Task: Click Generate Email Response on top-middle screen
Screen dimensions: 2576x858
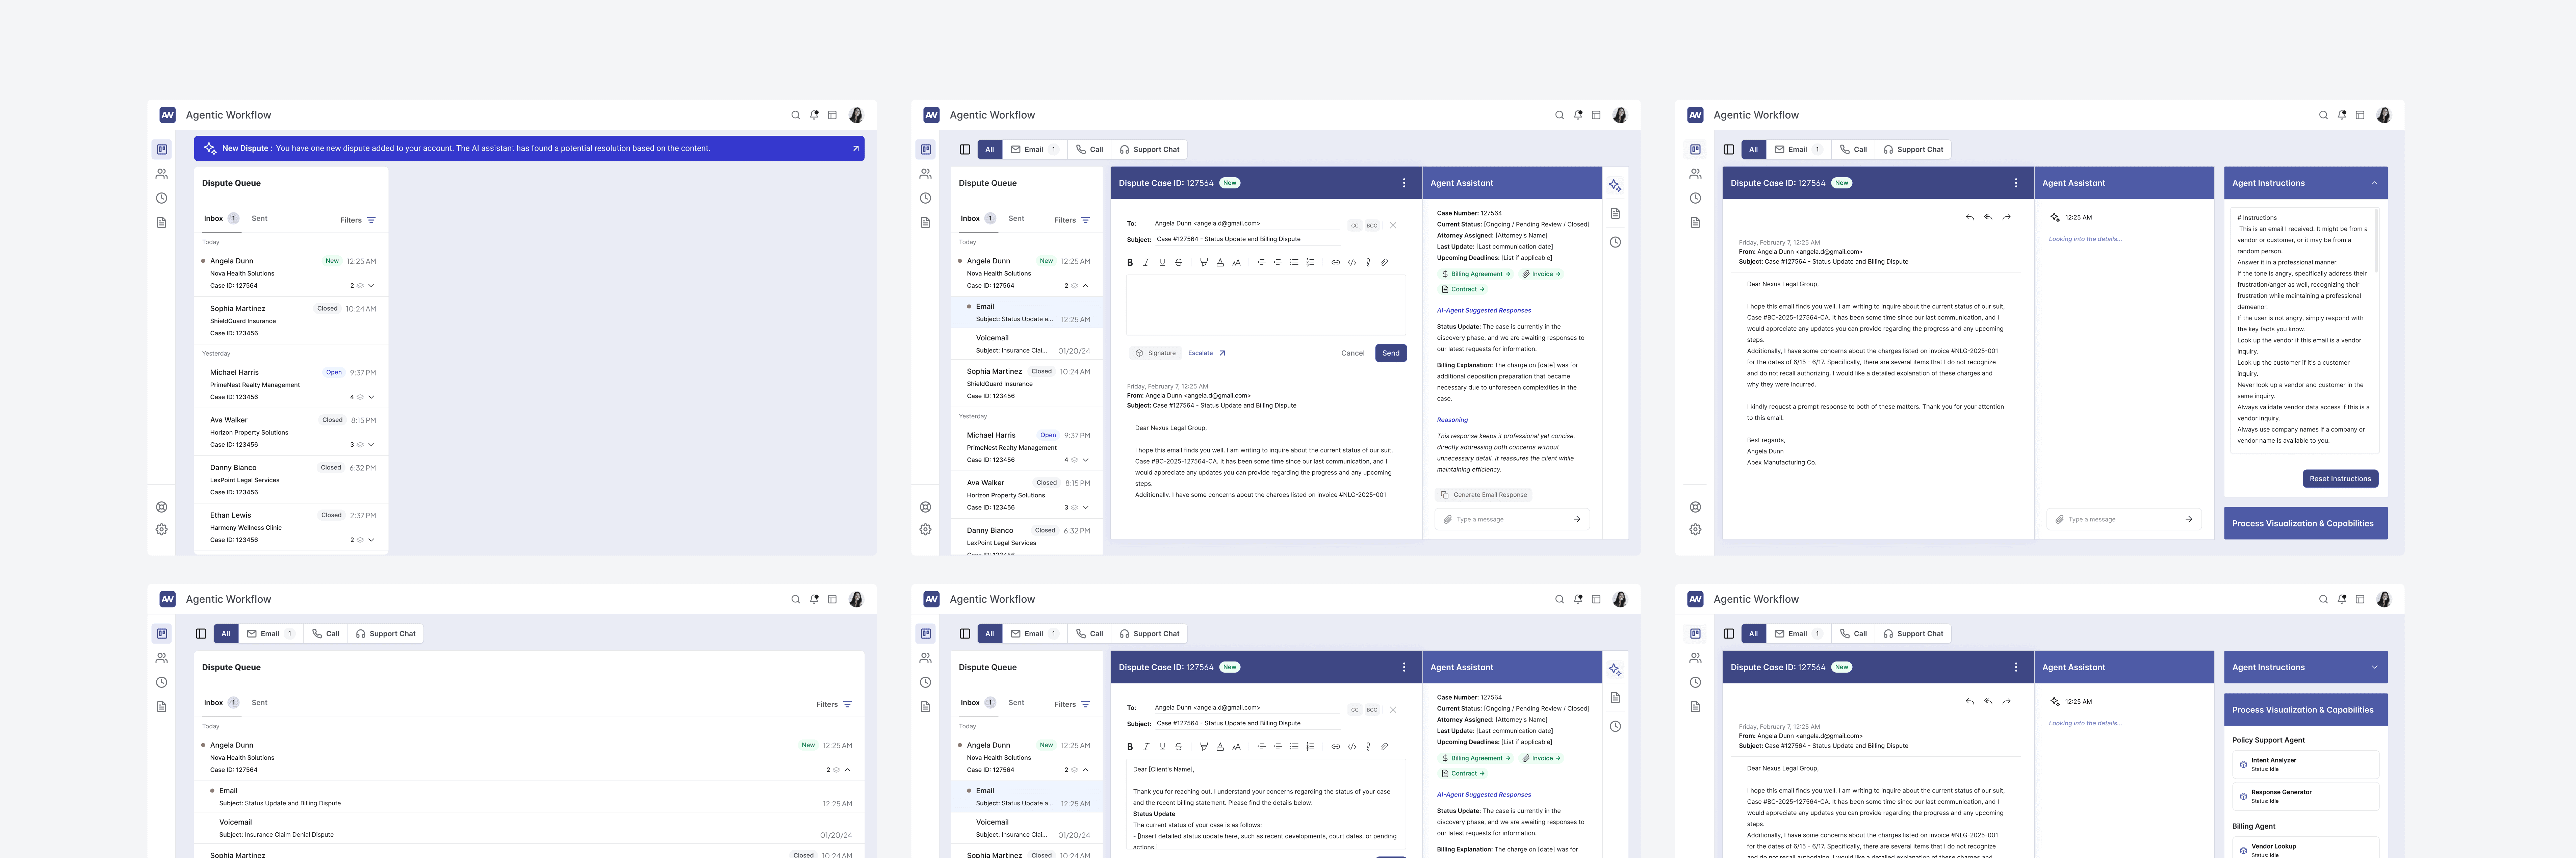Action: pyautogui.click(x=1484, y=495)
